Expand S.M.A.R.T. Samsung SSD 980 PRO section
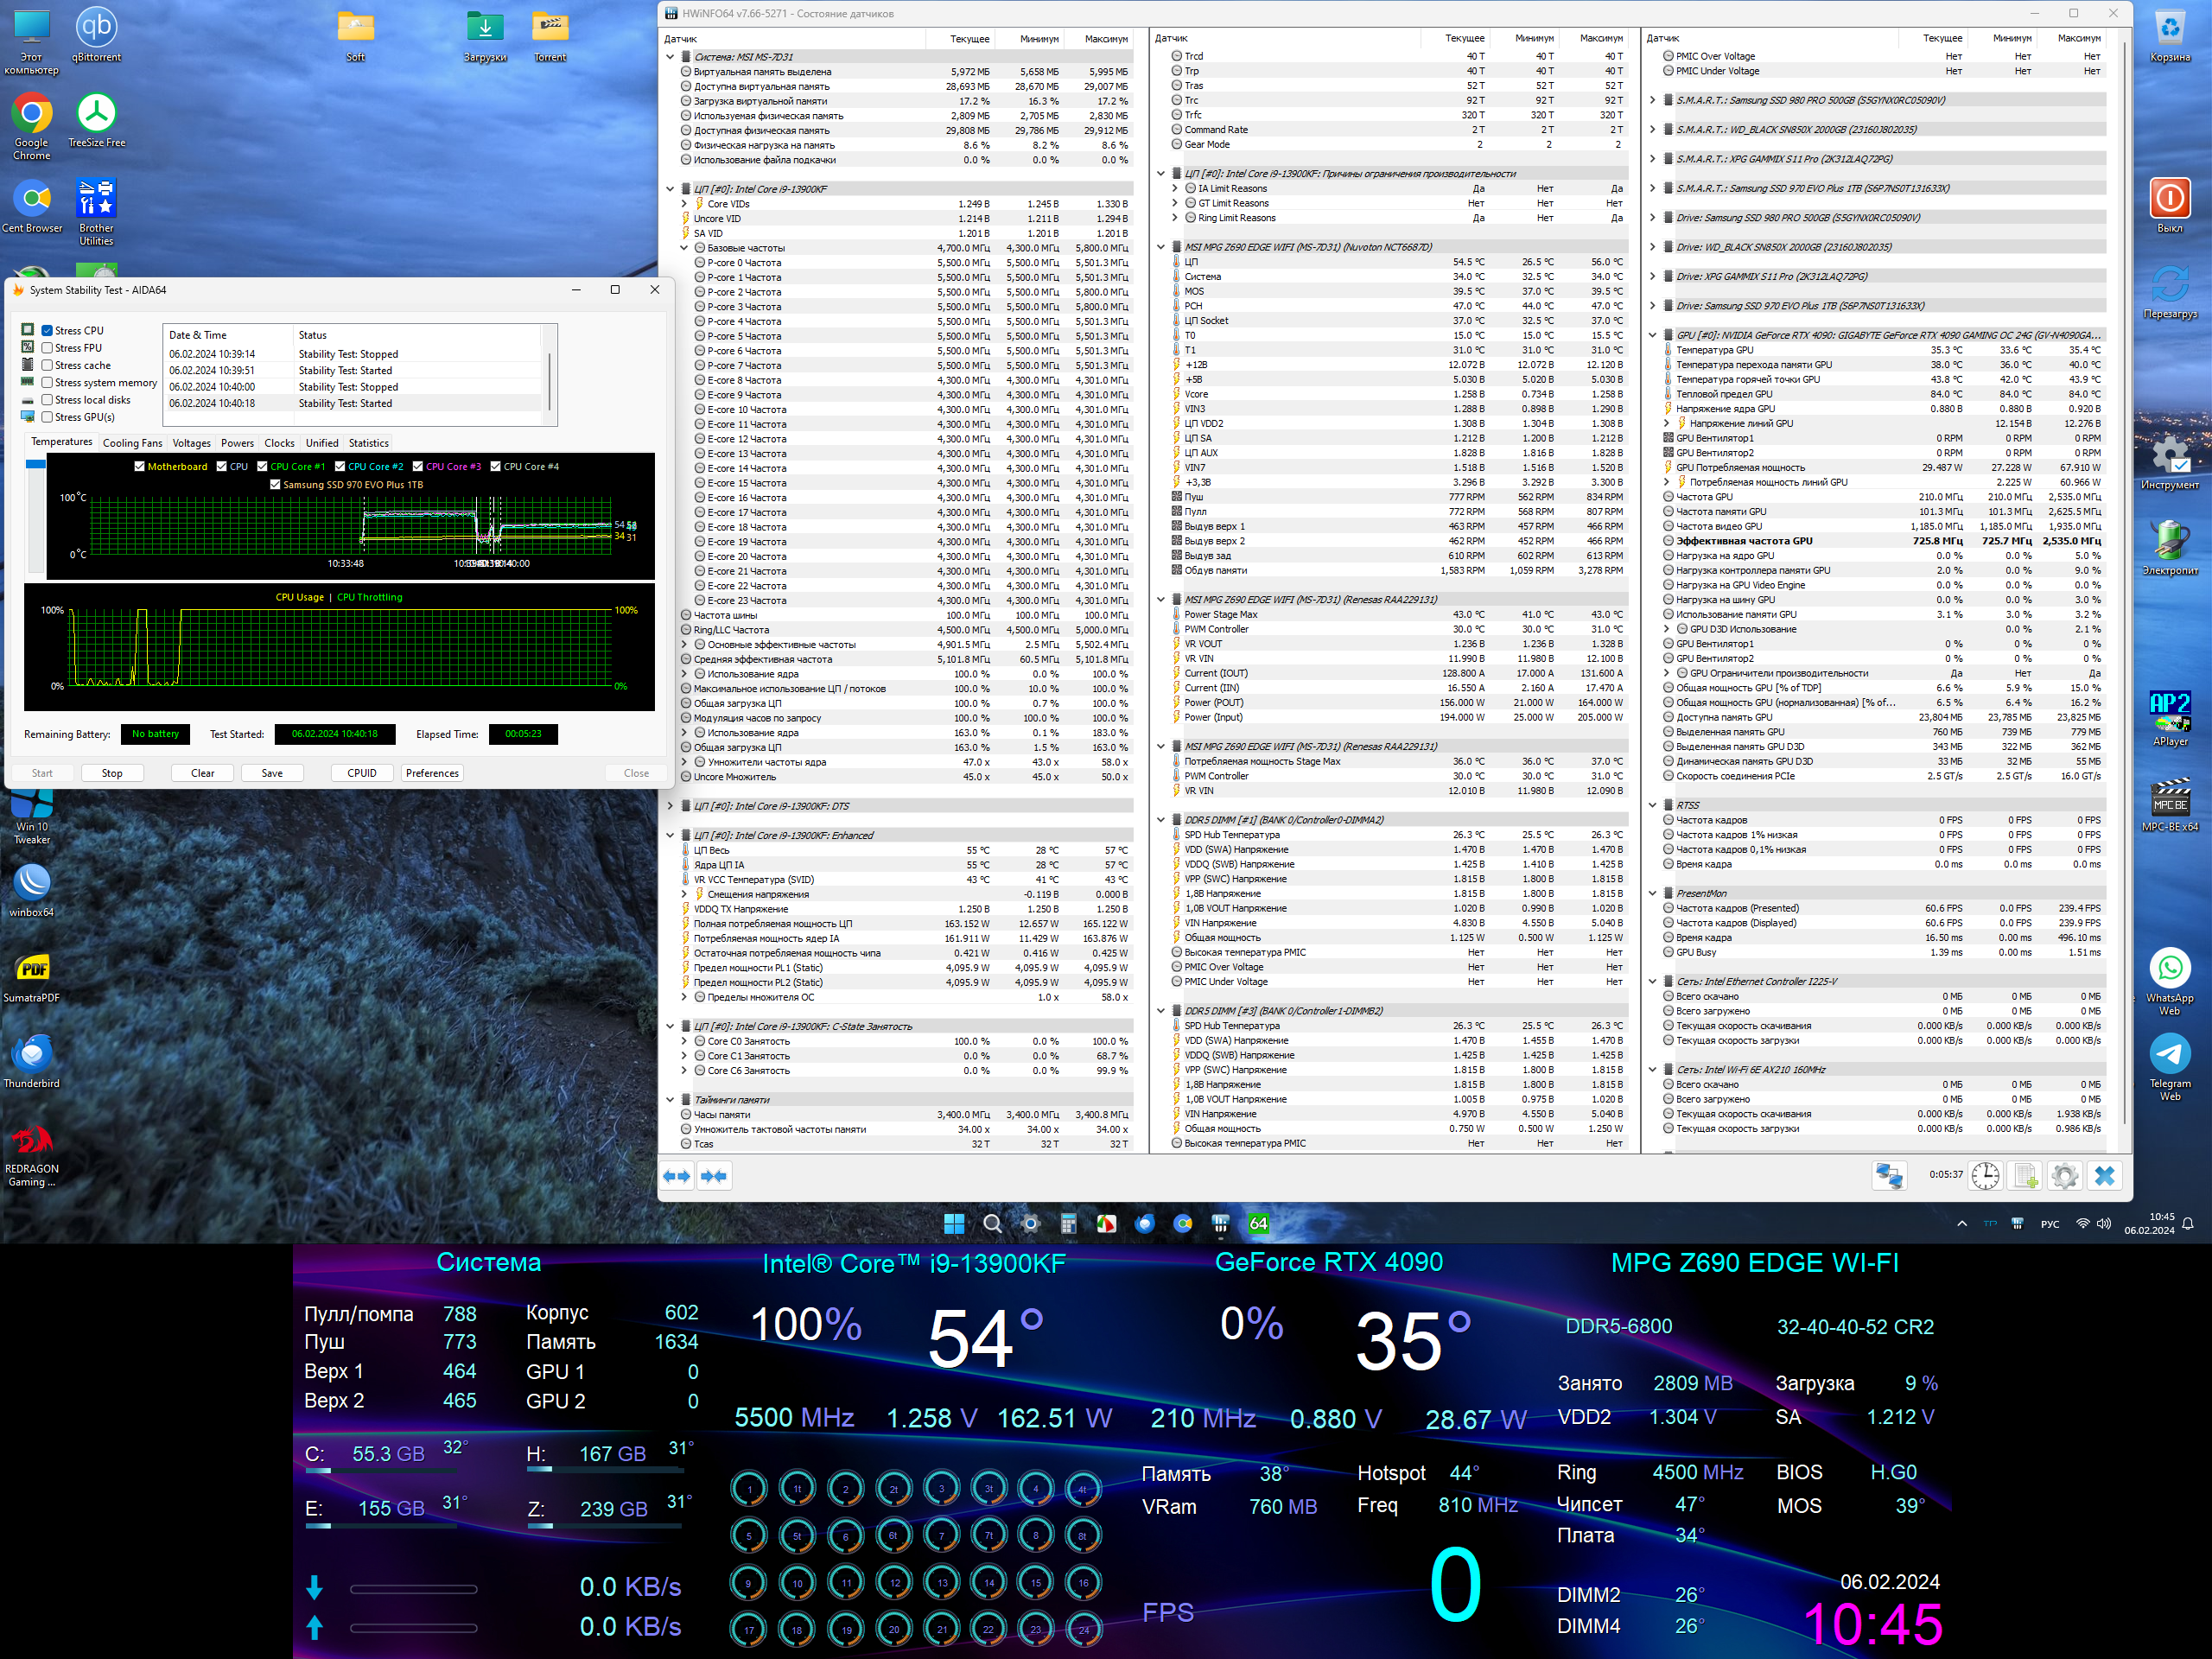 (1652, 100)
